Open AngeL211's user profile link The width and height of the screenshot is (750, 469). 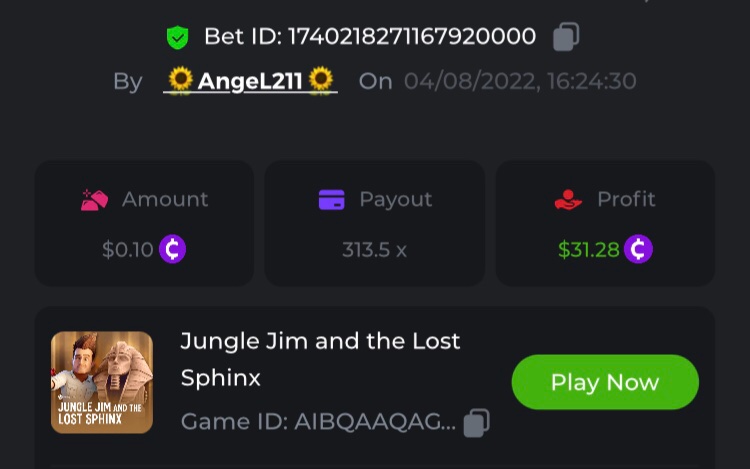click(x=250, y=81)
